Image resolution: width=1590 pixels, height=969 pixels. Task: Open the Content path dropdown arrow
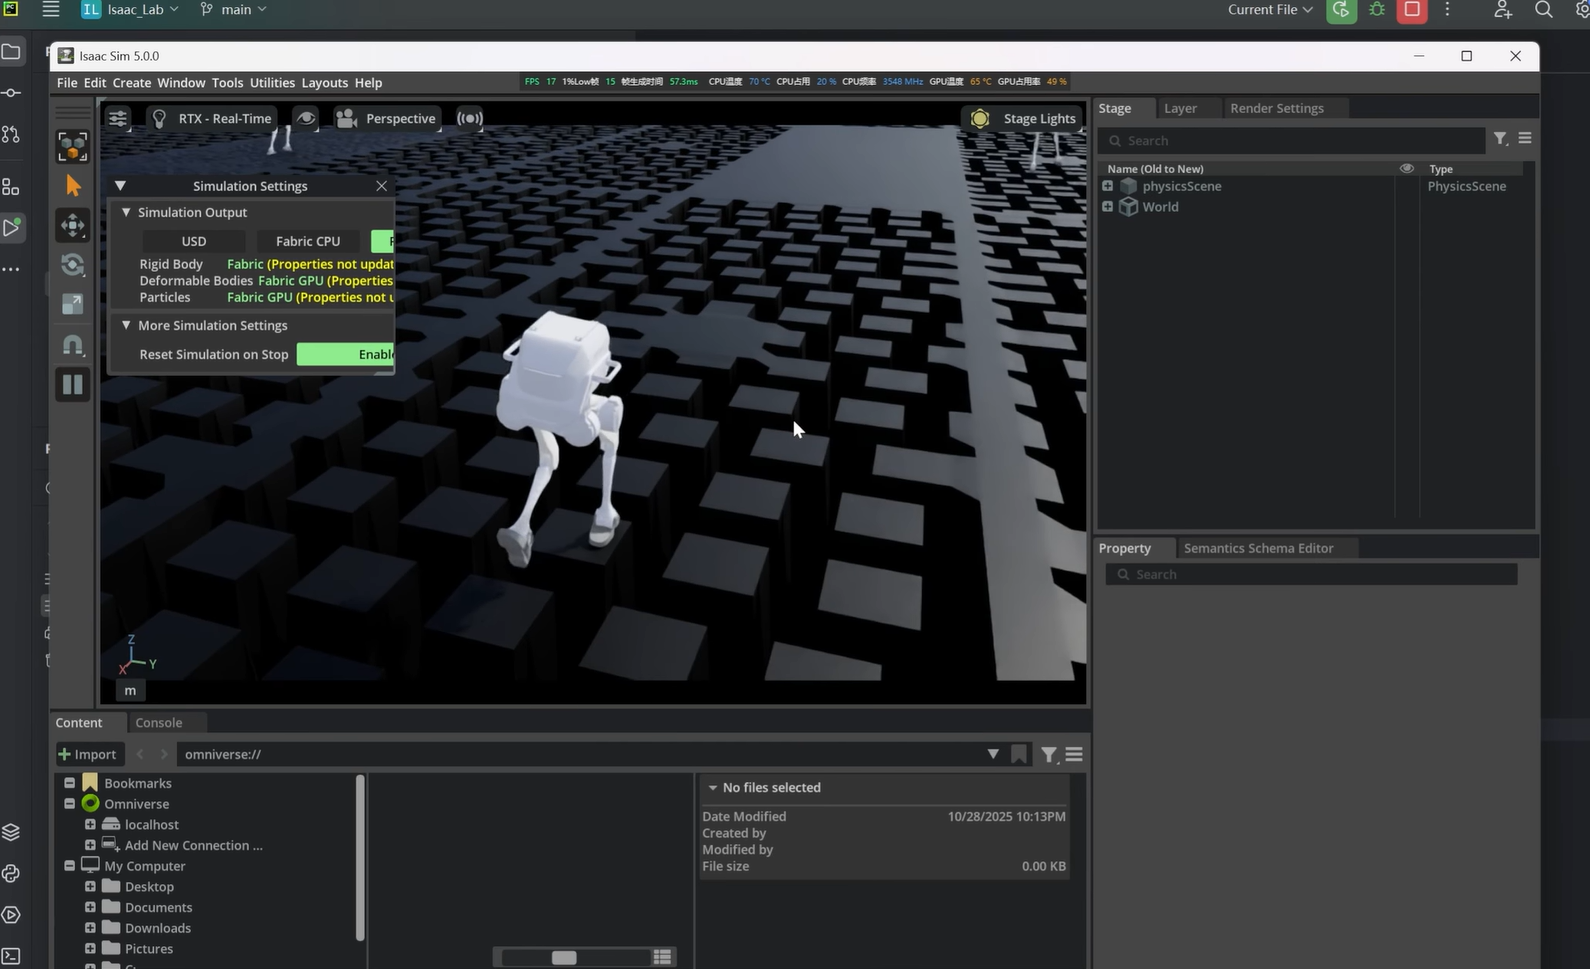click(993, 754)
